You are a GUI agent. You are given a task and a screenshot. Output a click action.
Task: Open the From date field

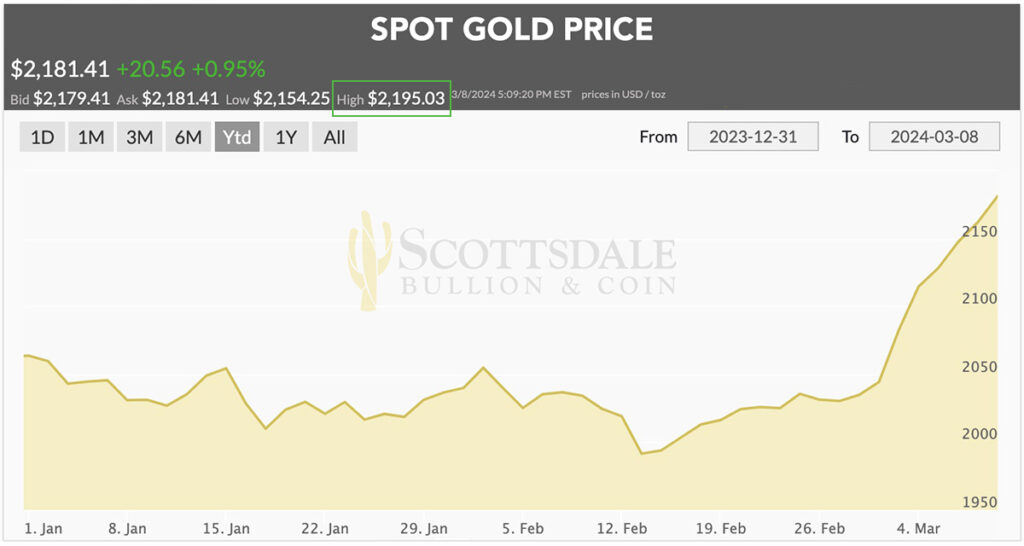pos(753,137)
